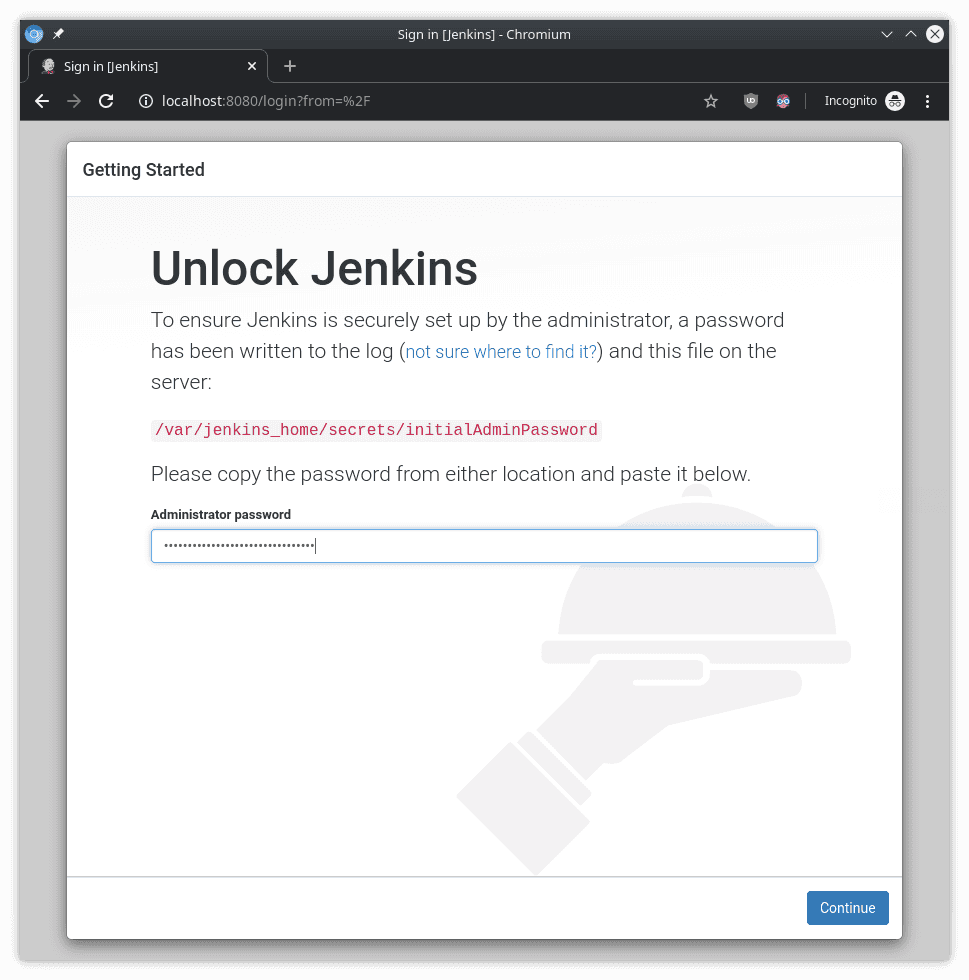Reload the Jenkins login page
This screenshot has width=969, height=980.
(x=106, y=101)
